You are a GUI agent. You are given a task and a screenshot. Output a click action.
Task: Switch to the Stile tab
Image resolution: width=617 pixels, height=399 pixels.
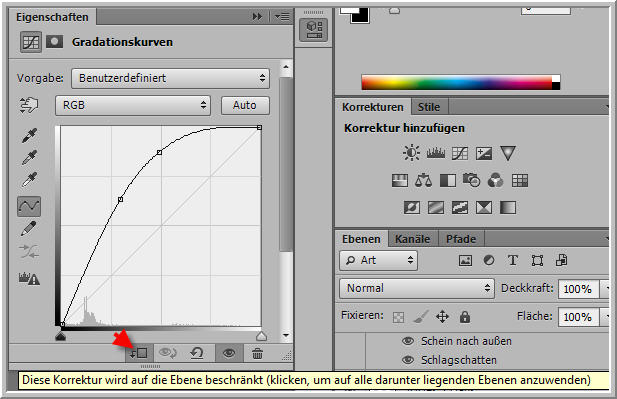[429, 107]
